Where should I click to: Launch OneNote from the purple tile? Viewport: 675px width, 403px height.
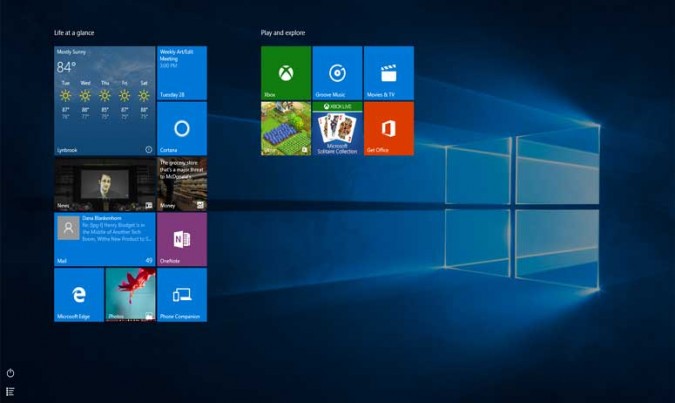tap(182, 239)
